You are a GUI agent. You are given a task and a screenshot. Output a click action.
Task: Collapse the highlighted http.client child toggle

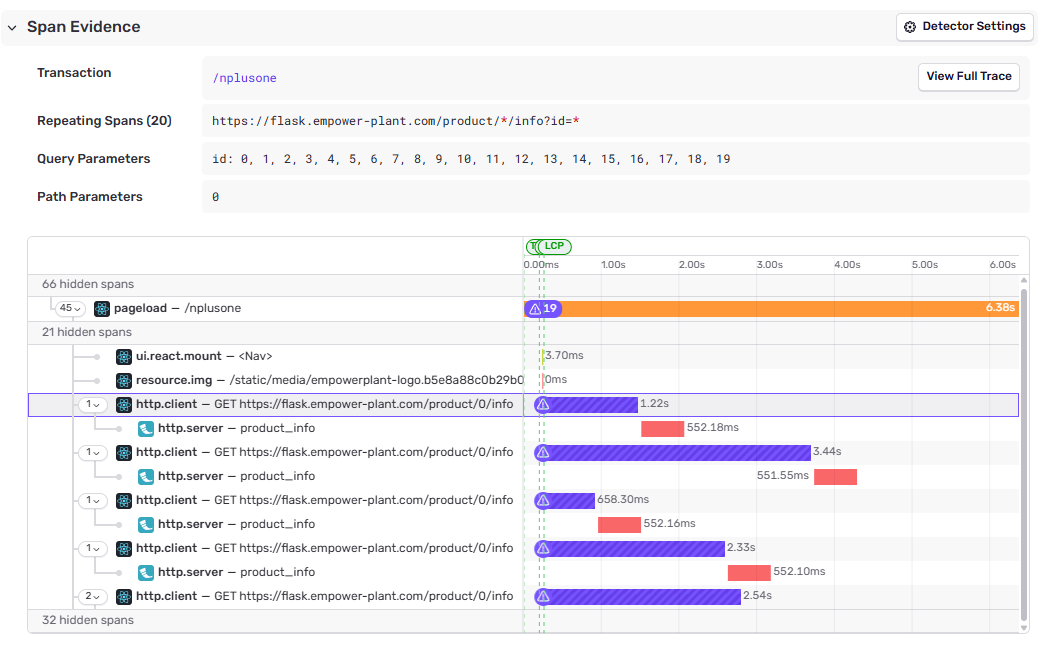[x=93, y=404]
